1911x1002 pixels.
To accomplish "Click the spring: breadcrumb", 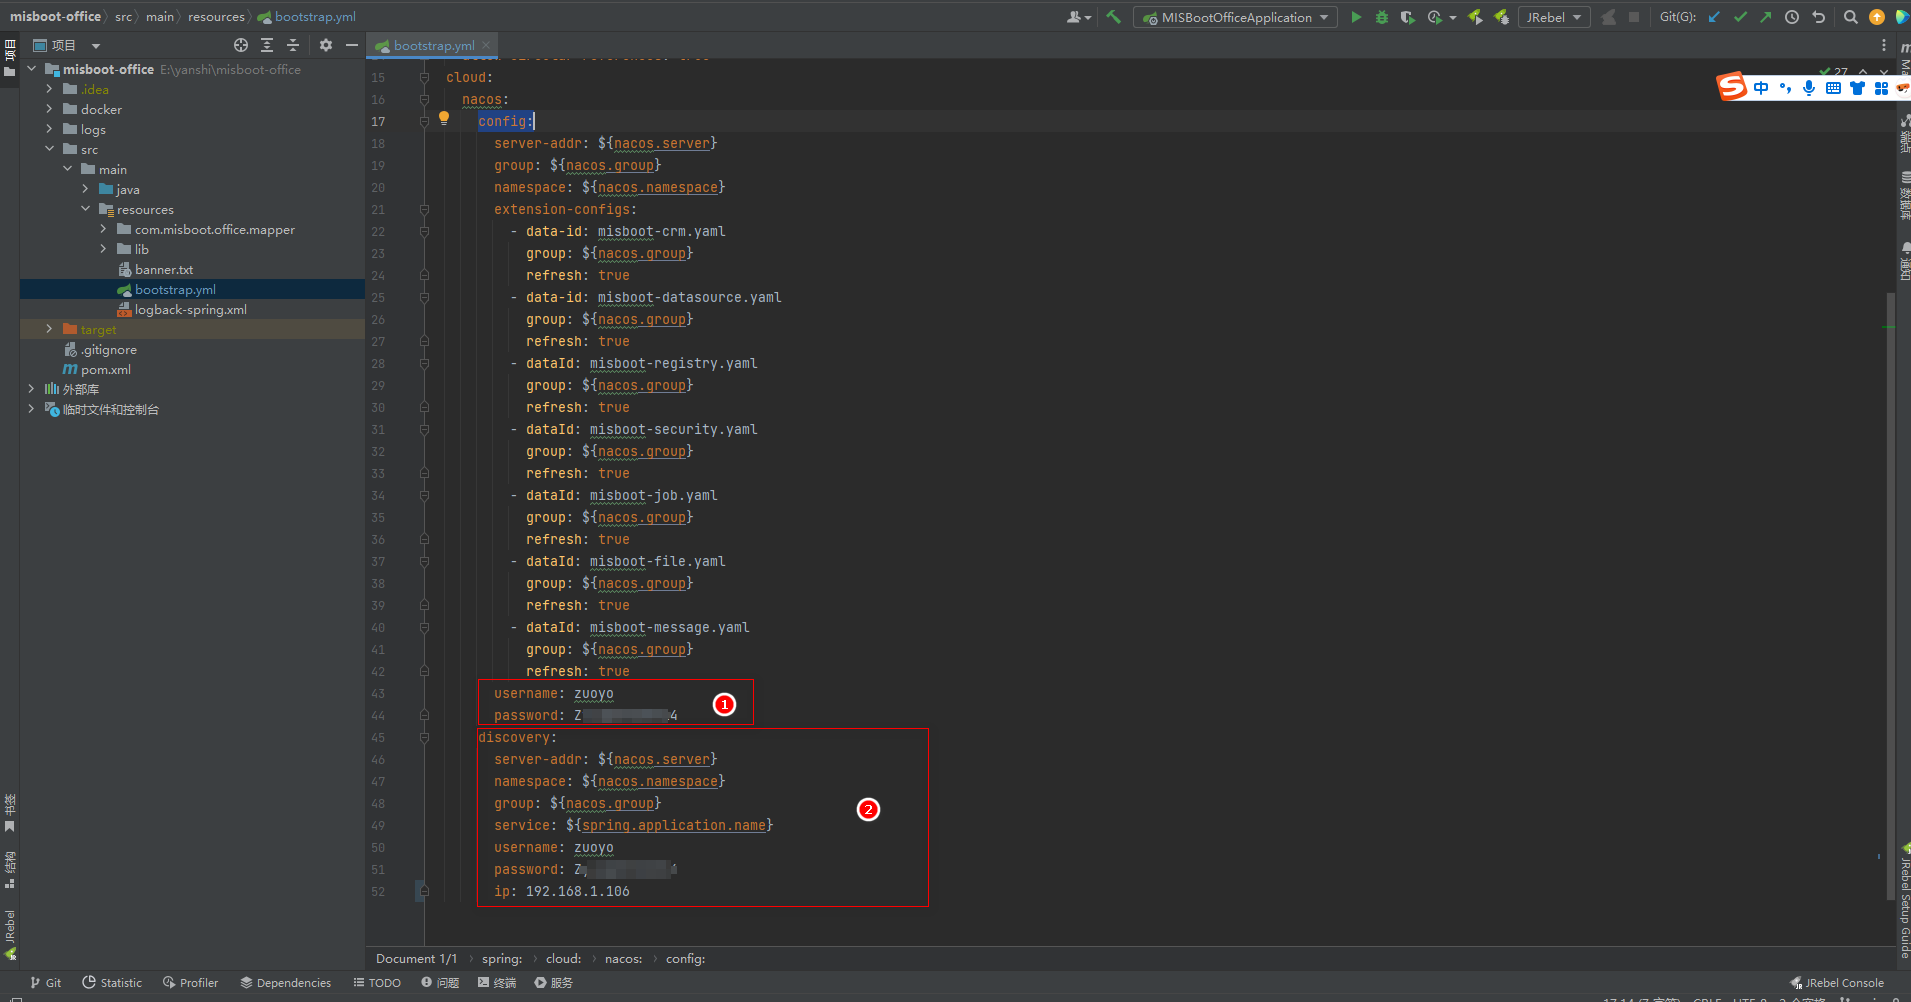I will 502,958.
